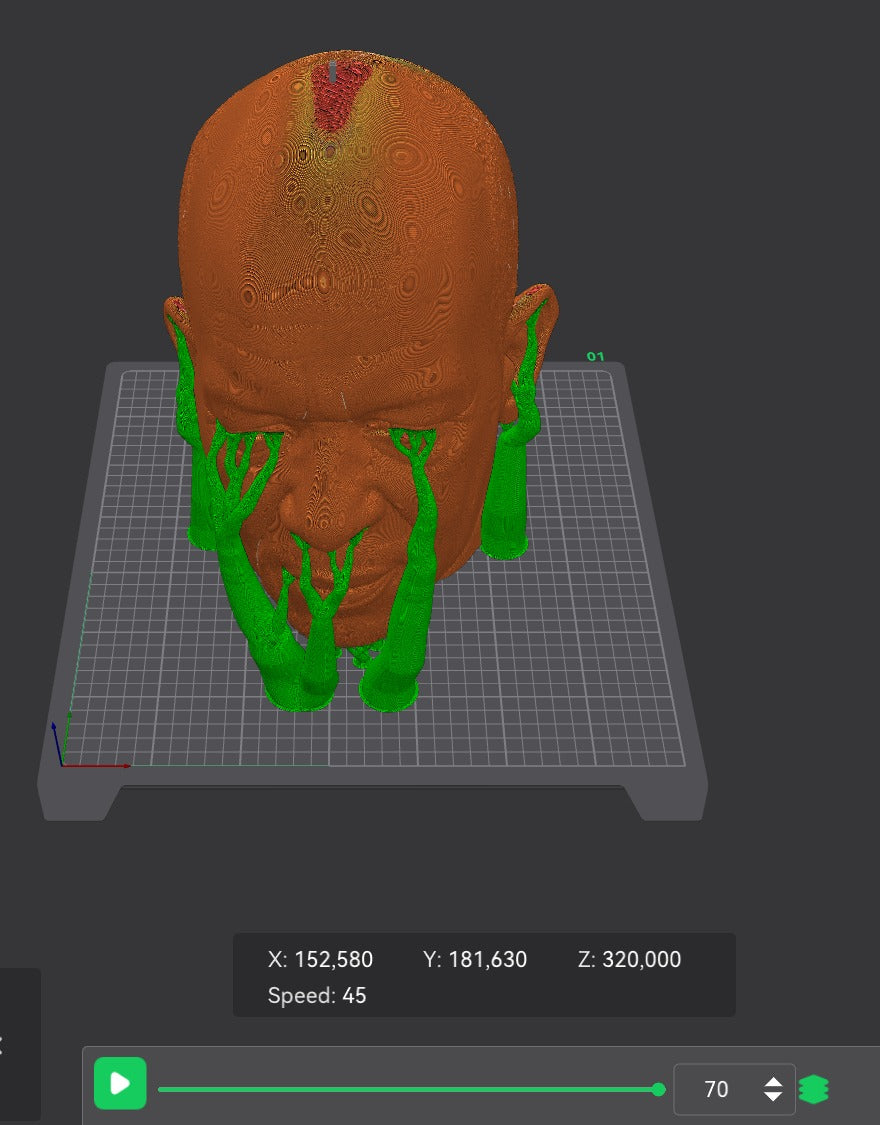880x1125 pixels.
Task: Select the Speed: 45 readout
Action: [x=317, y=996]
